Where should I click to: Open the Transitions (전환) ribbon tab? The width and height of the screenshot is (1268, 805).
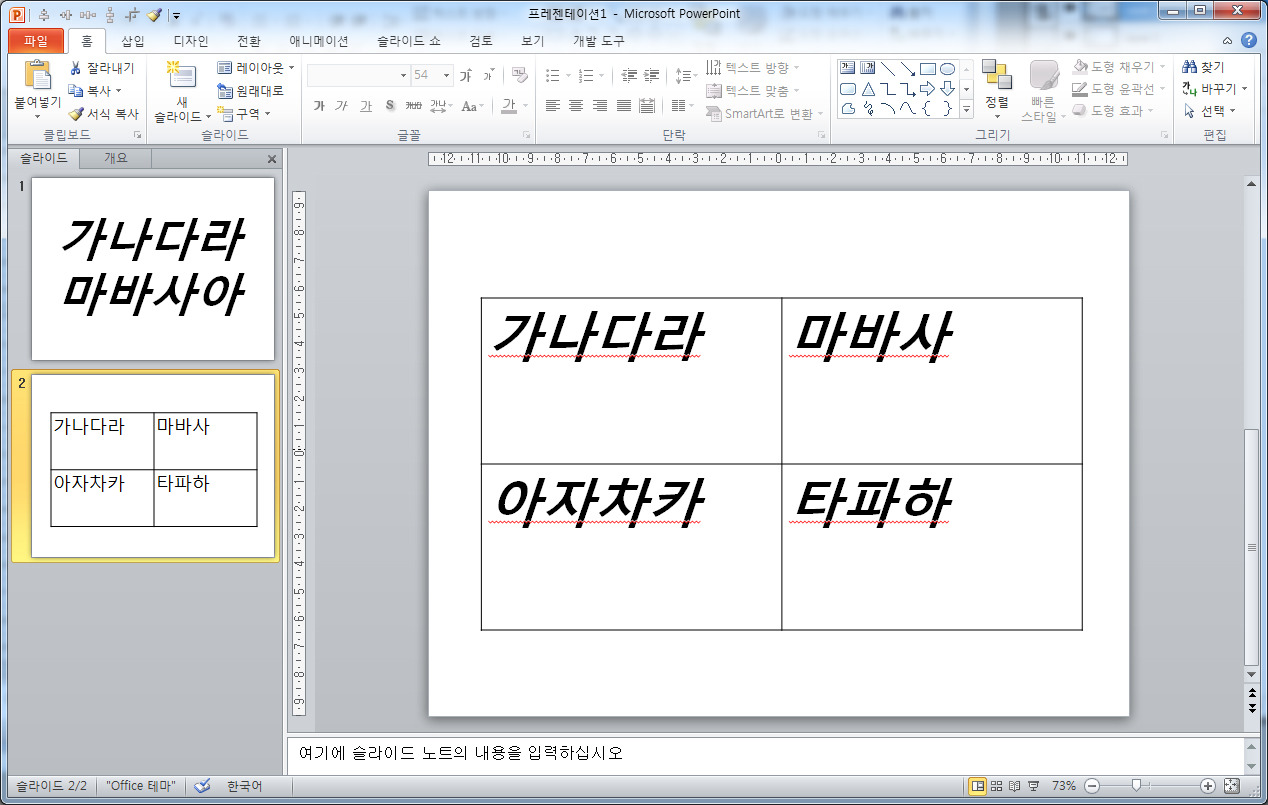[249, 41]
